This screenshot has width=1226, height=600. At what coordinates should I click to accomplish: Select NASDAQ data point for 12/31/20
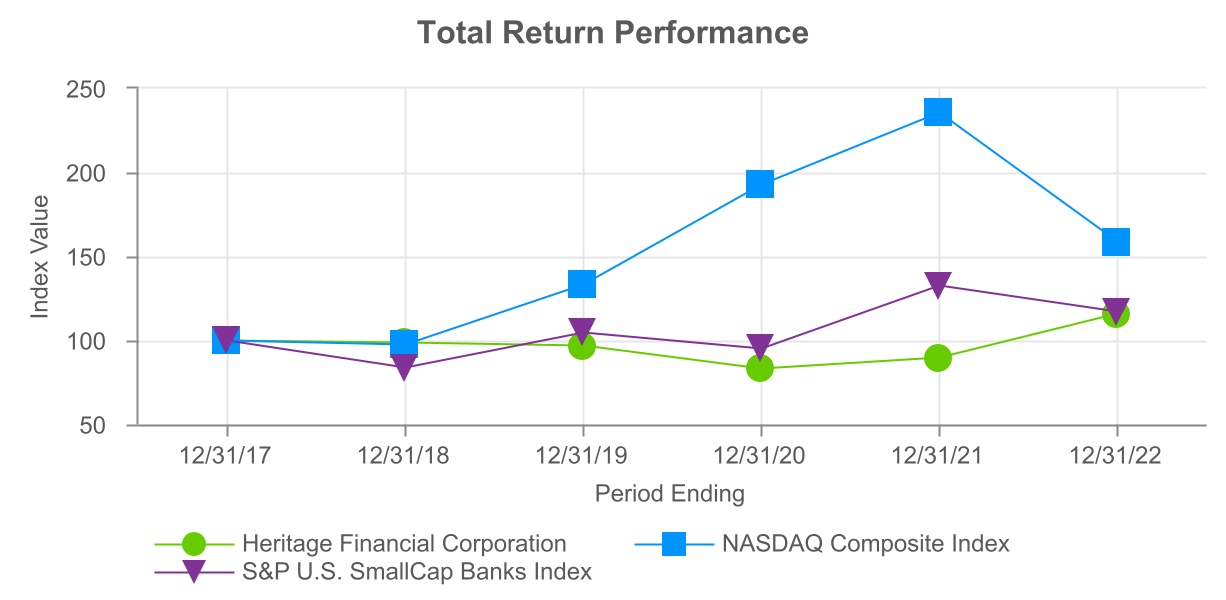[x=760, y=184]
